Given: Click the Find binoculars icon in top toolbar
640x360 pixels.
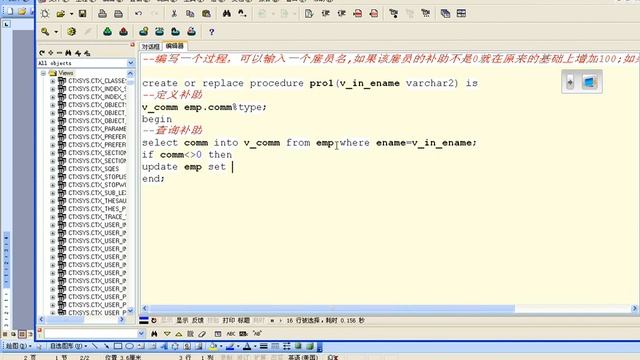Looking at the screenshot, I should pos(227,14).
